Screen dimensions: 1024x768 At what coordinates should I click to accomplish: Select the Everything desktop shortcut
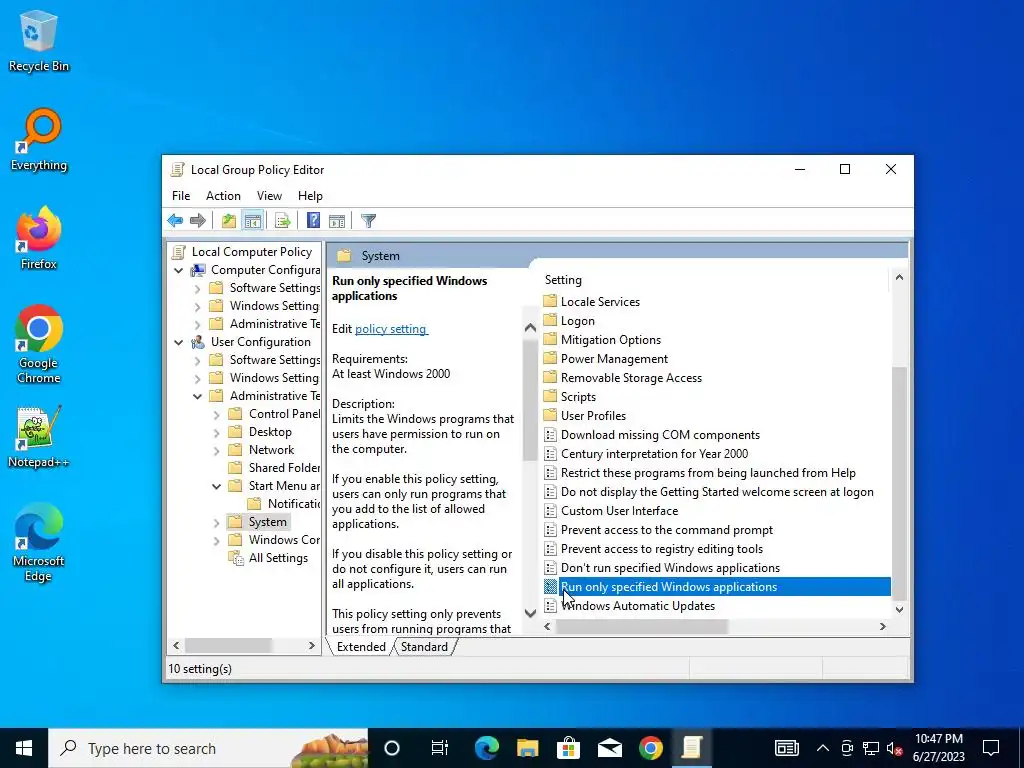pyautogui.click(x=39, y=140)
